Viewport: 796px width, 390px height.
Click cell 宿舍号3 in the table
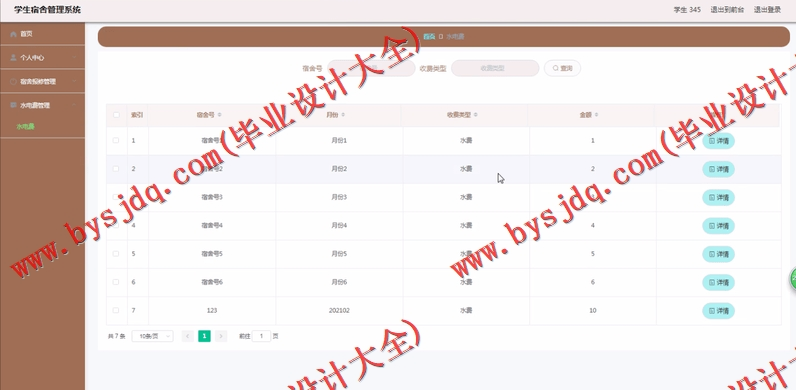[212, 197]
